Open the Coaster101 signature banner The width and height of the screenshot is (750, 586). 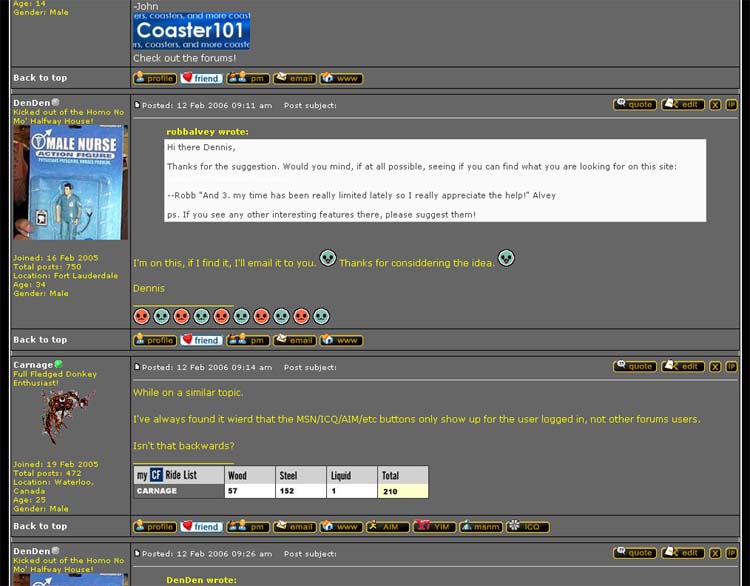click(x=192, y=30)
